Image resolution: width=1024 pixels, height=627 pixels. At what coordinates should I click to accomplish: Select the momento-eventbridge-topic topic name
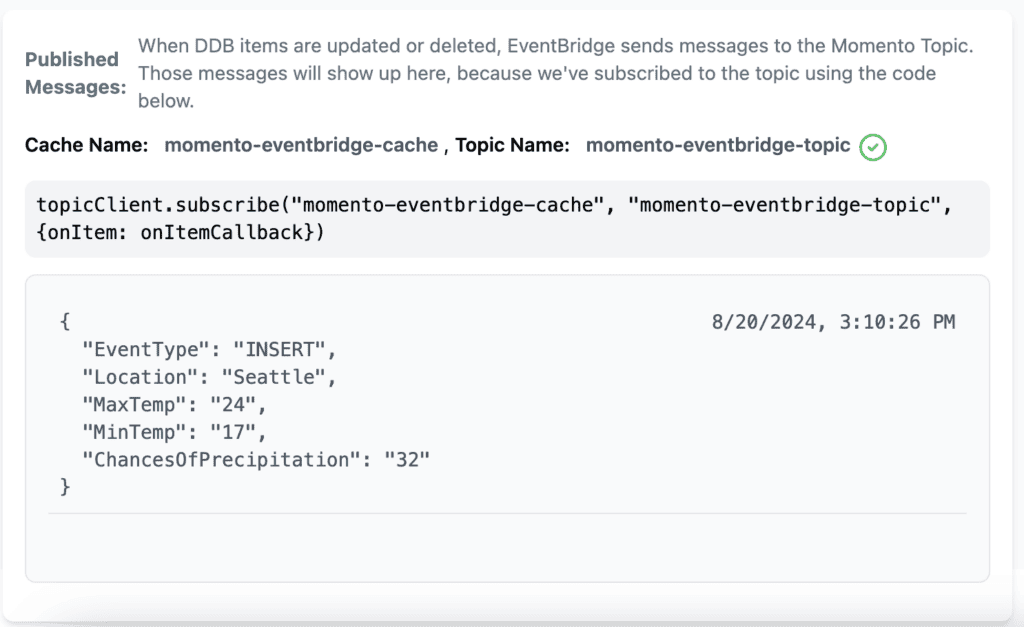(x=718, y=145)
